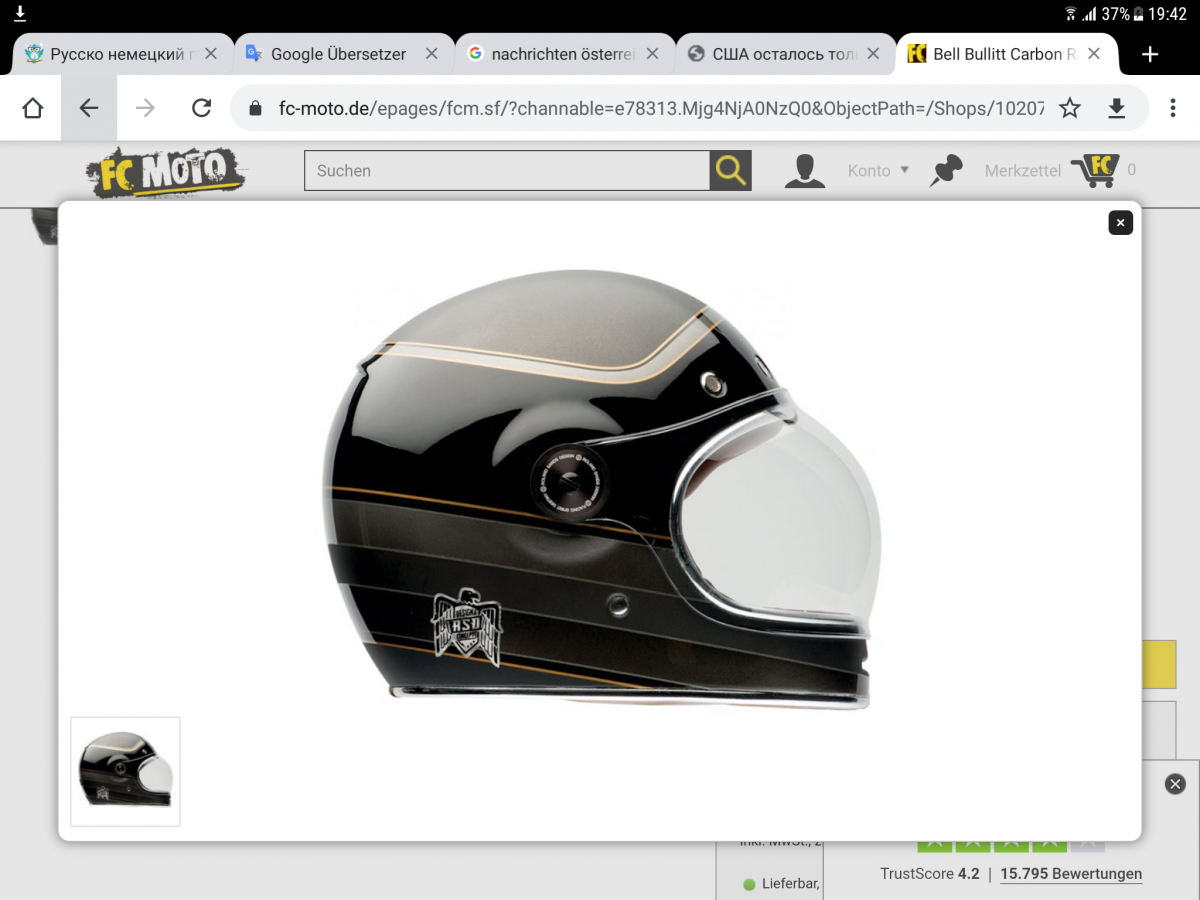Image resolution: width=1200 pixels, height=900 pixels.
Task: Open a new browser tab
Action: tap(1150, 54)
